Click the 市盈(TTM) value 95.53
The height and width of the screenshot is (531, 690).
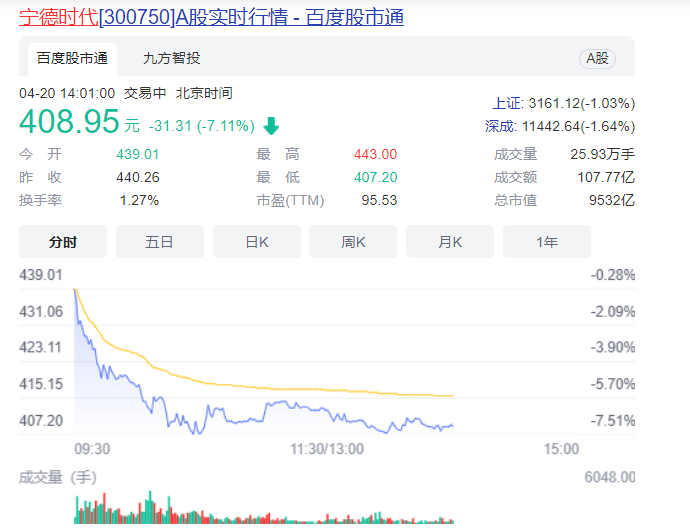[379, 200]
